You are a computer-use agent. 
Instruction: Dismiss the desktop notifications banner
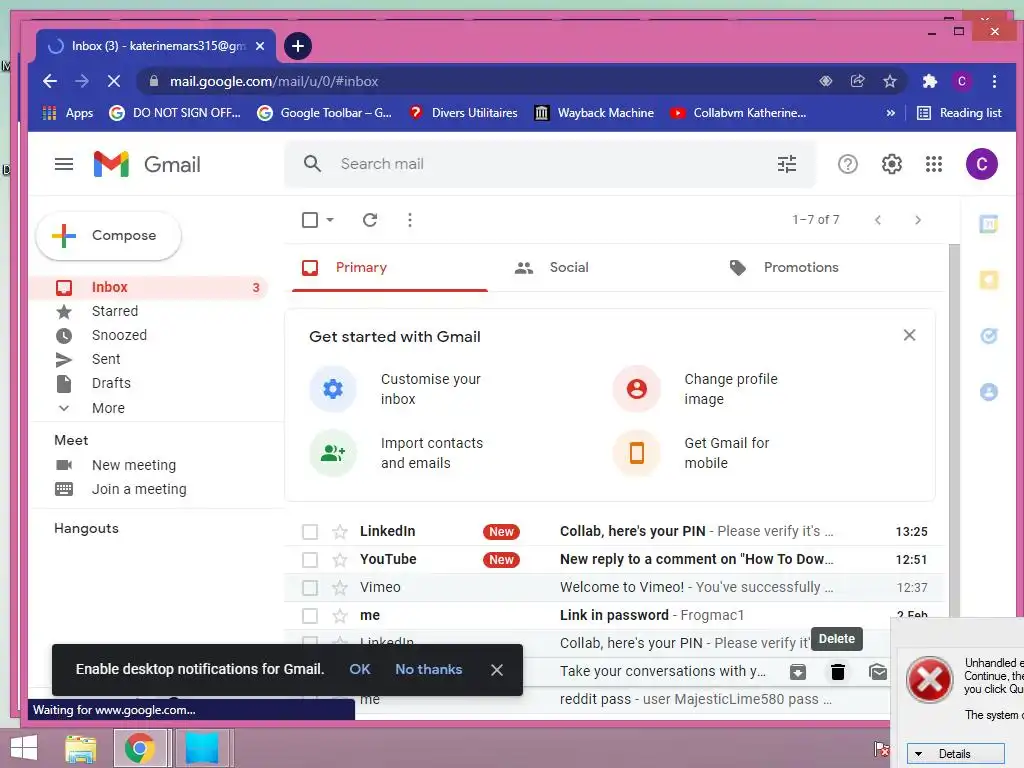pos(497,670)
